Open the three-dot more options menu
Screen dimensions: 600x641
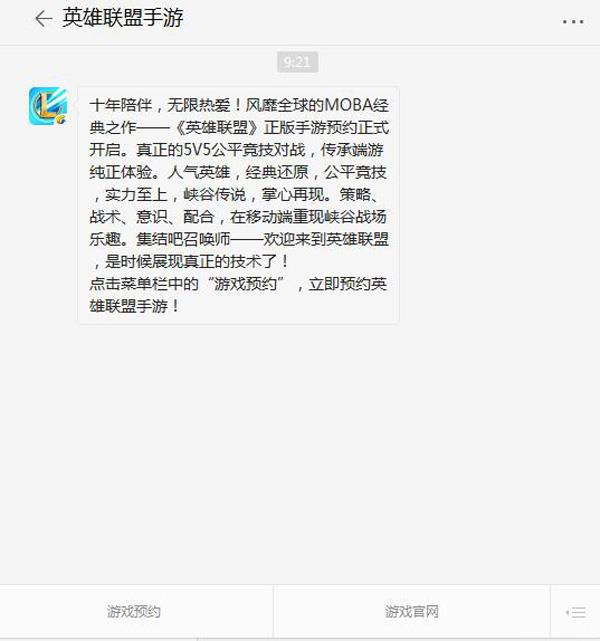point(573,22)
